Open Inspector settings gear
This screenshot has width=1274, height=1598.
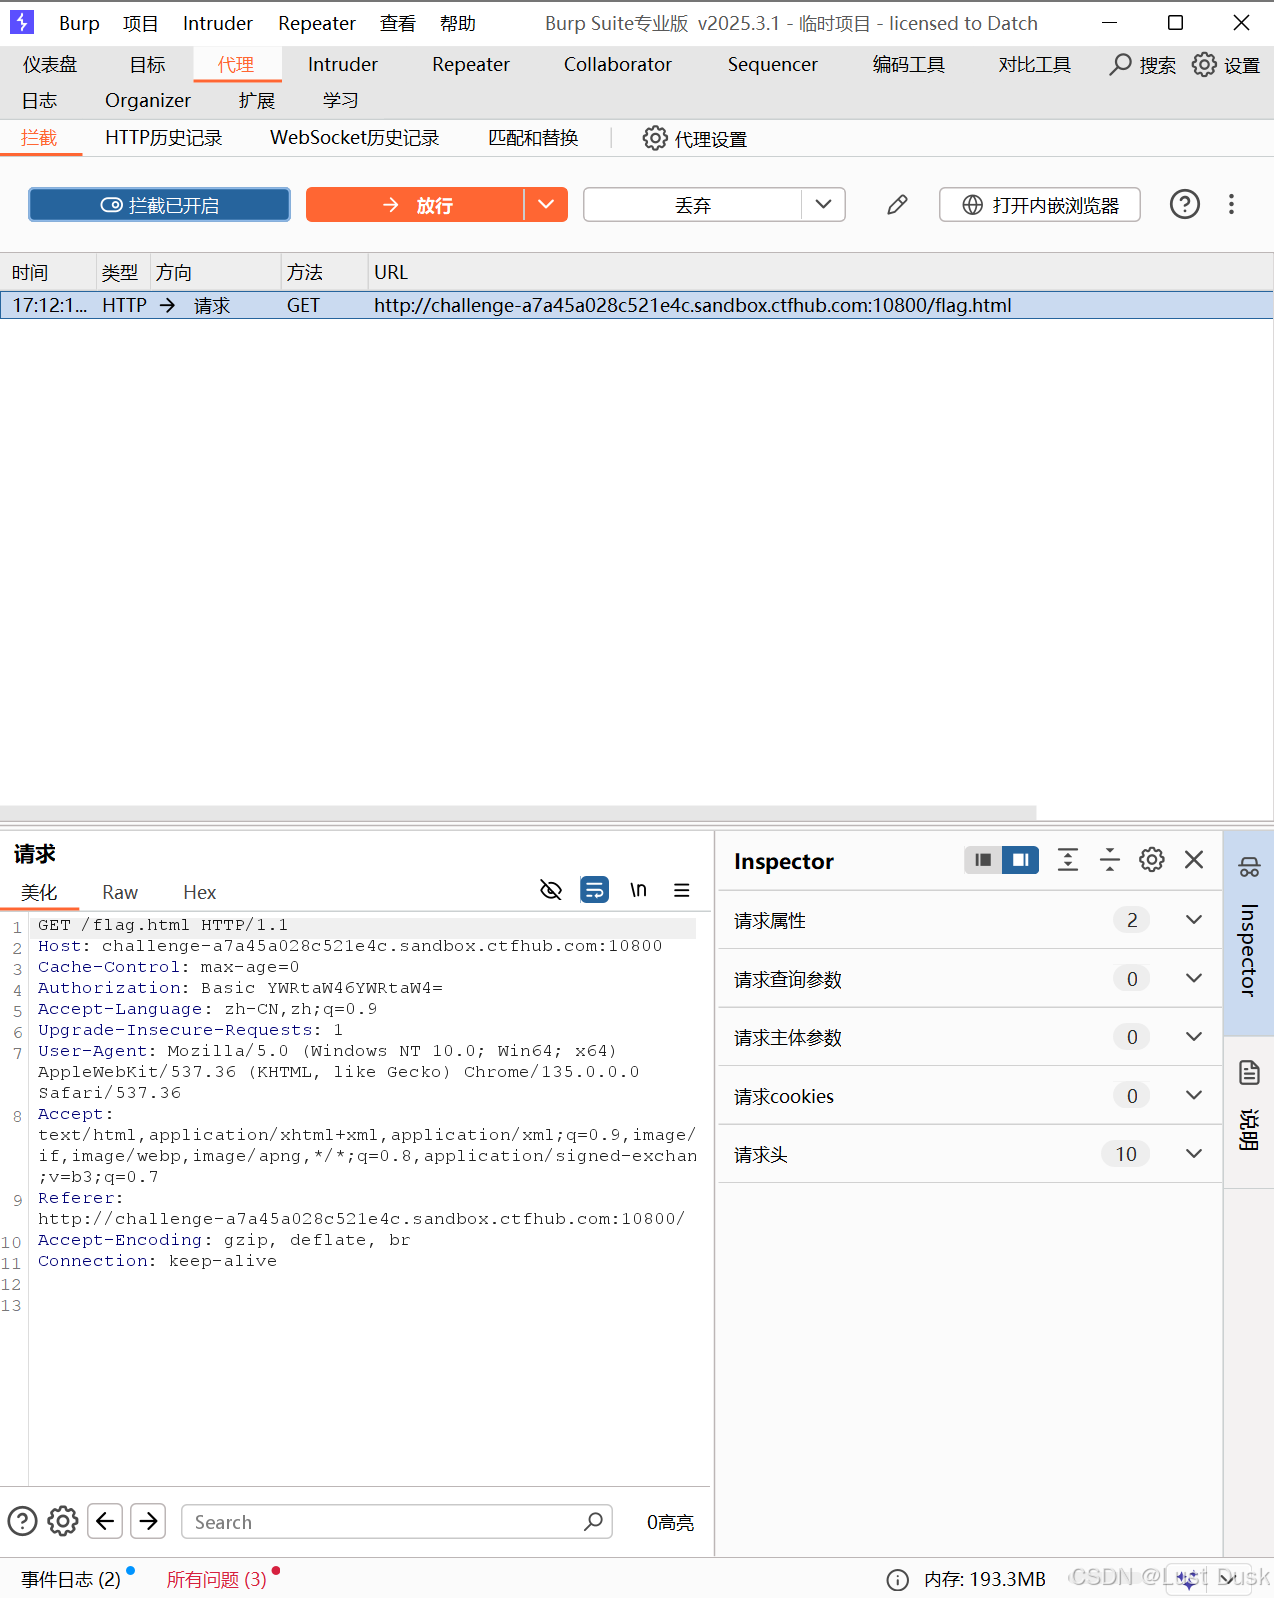[1152, 860]
